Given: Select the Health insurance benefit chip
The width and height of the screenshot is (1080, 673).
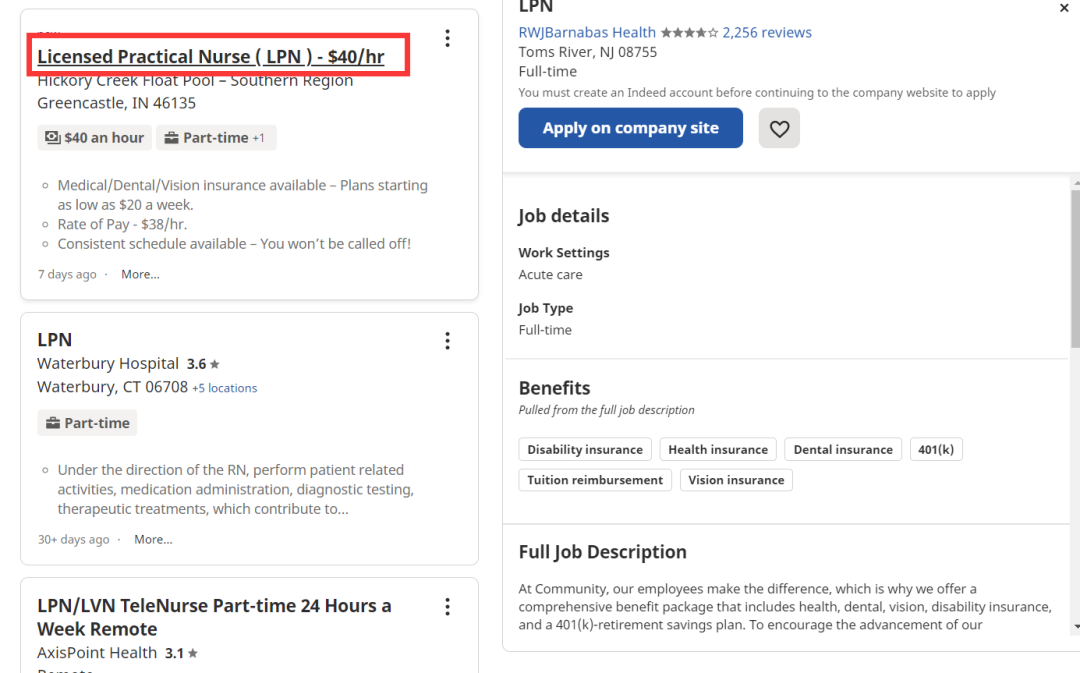Looking at the screenshot, I should click(718, 450).
